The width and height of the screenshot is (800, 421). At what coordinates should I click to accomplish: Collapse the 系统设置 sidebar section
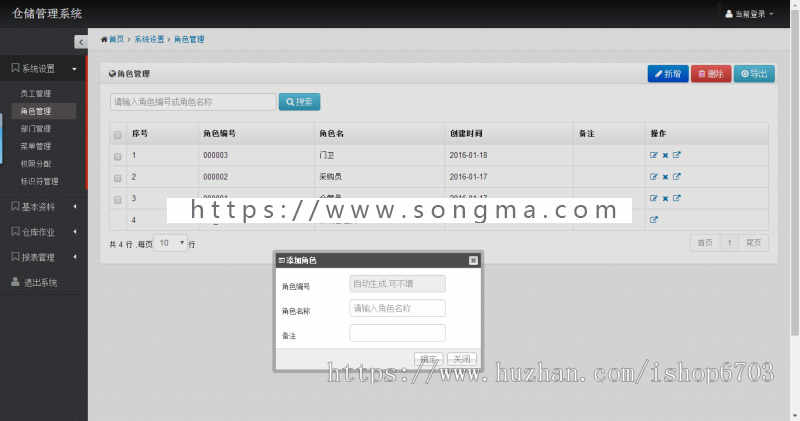(x=43, y=68)
